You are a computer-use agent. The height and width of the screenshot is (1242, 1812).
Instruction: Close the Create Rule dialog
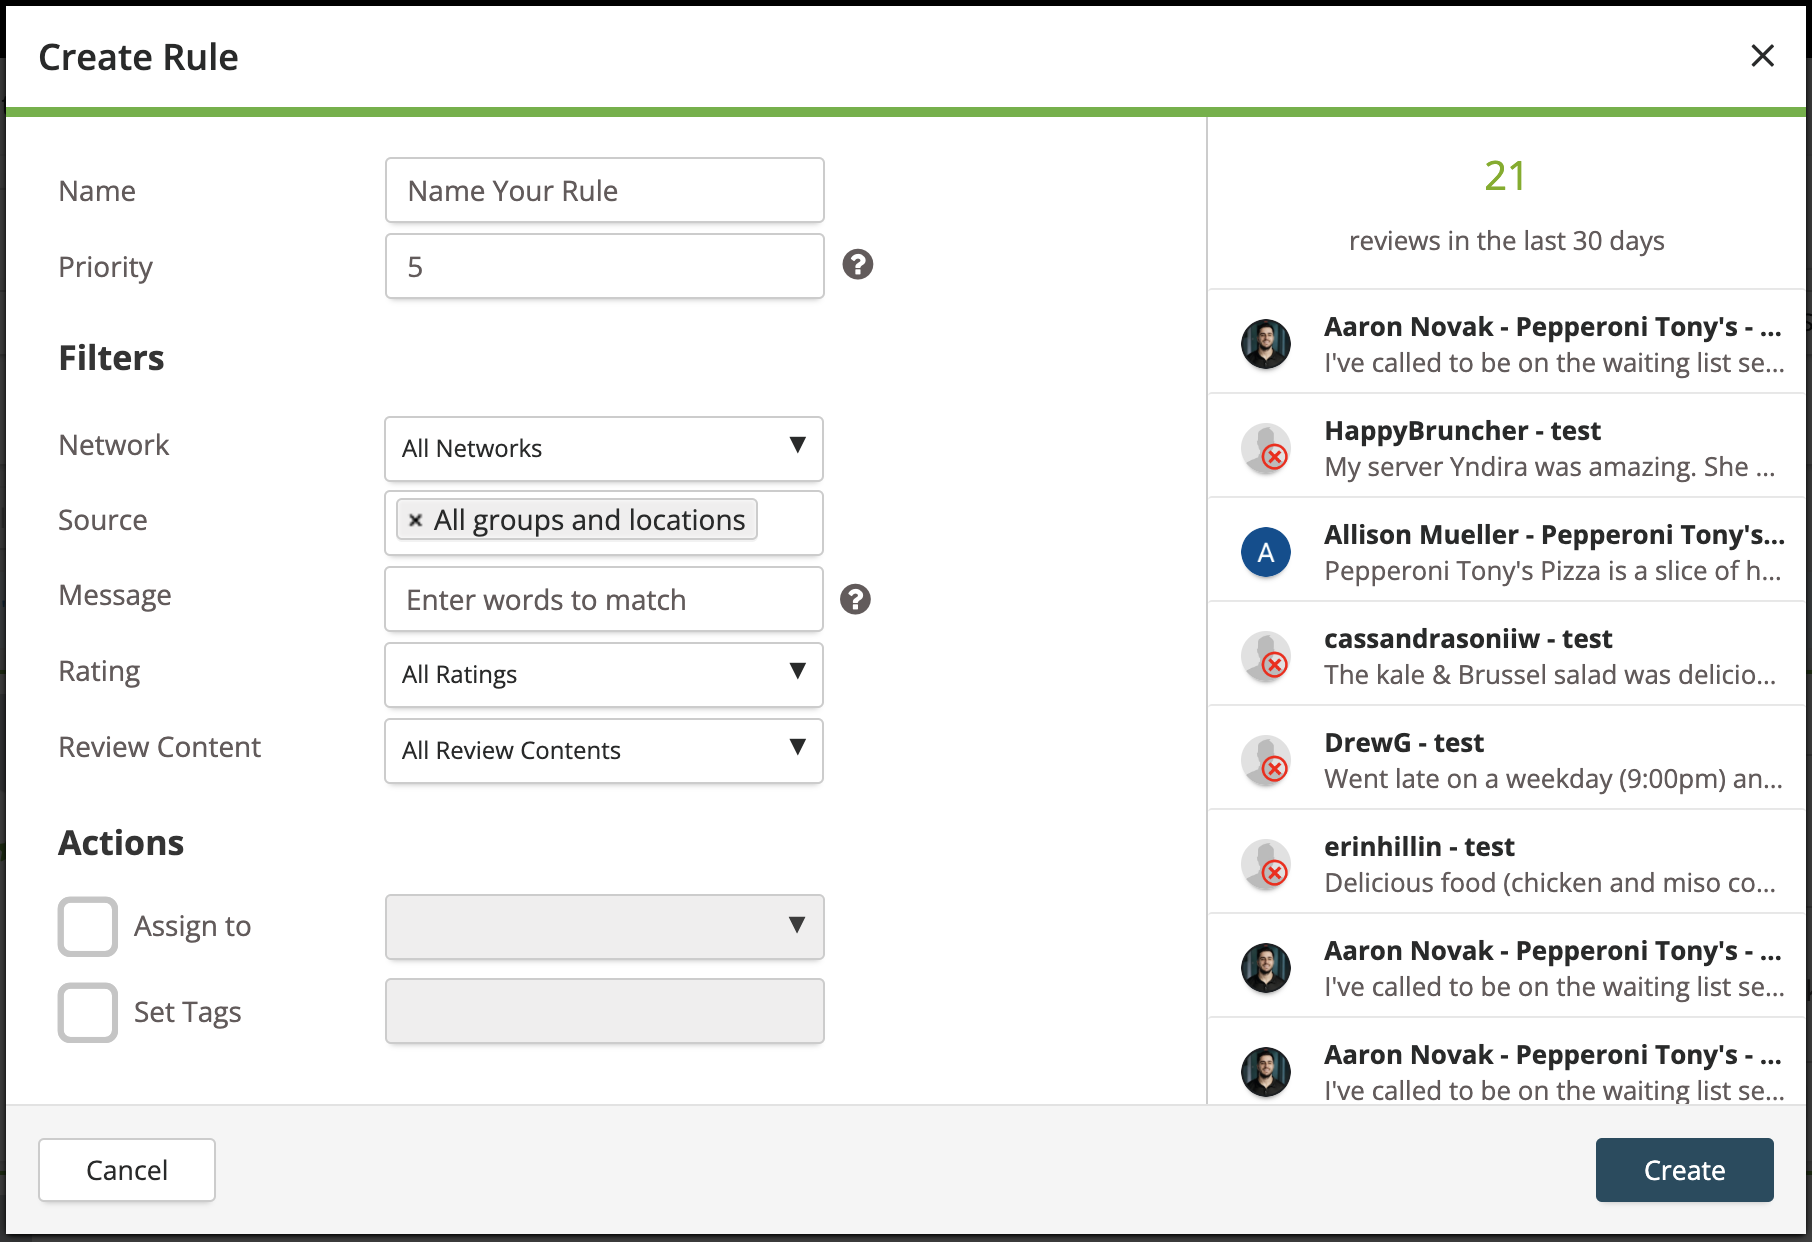pos(1762,56)
